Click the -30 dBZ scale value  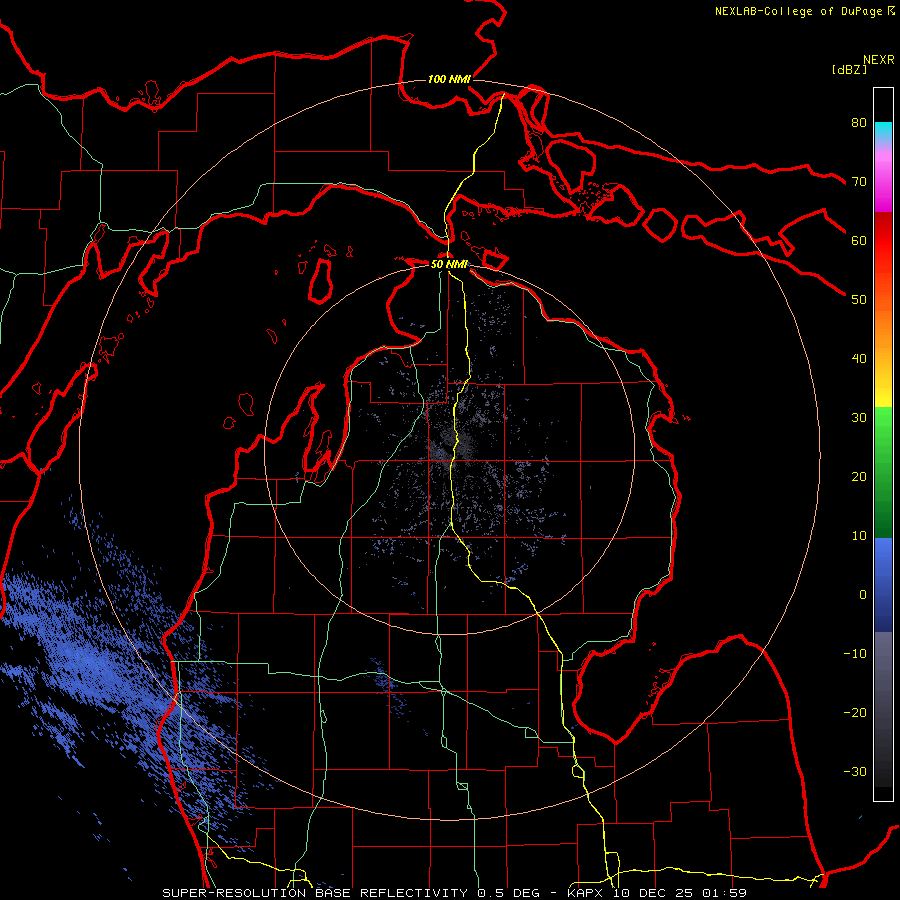pos(855,772)
